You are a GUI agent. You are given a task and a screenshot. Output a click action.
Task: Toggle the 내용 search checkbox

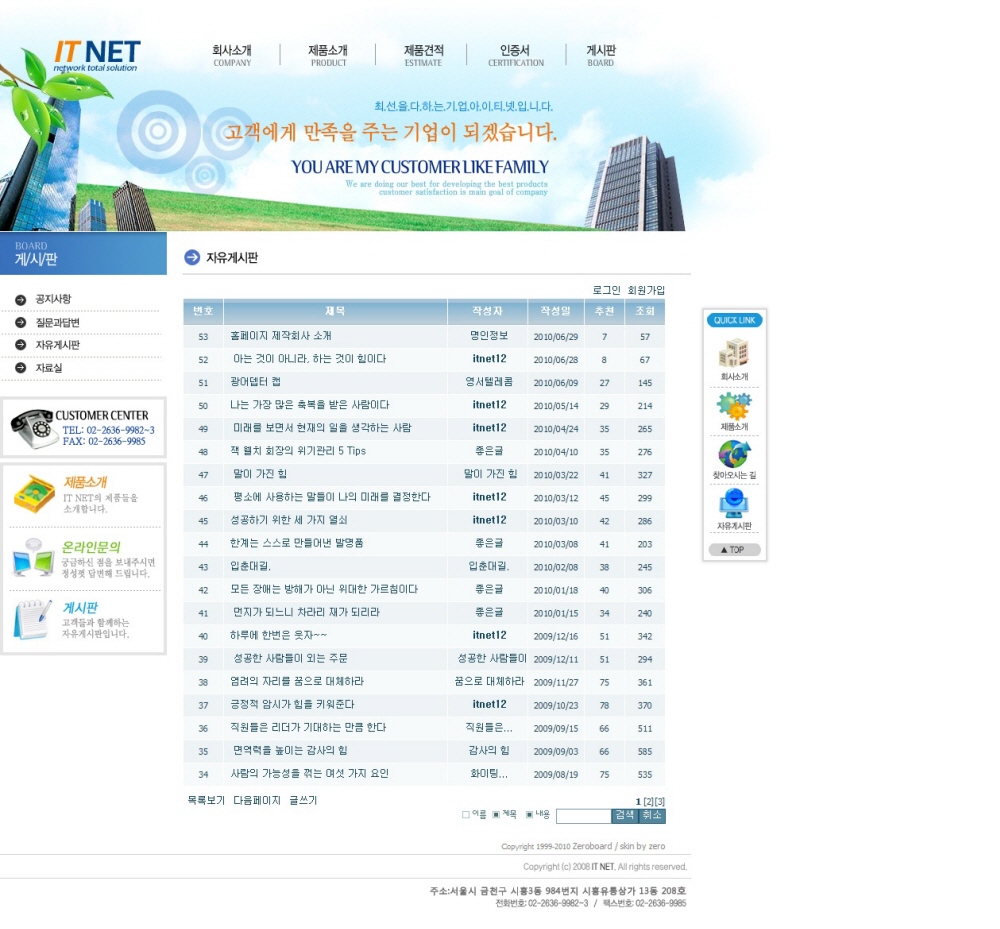(x=530, y=815)
